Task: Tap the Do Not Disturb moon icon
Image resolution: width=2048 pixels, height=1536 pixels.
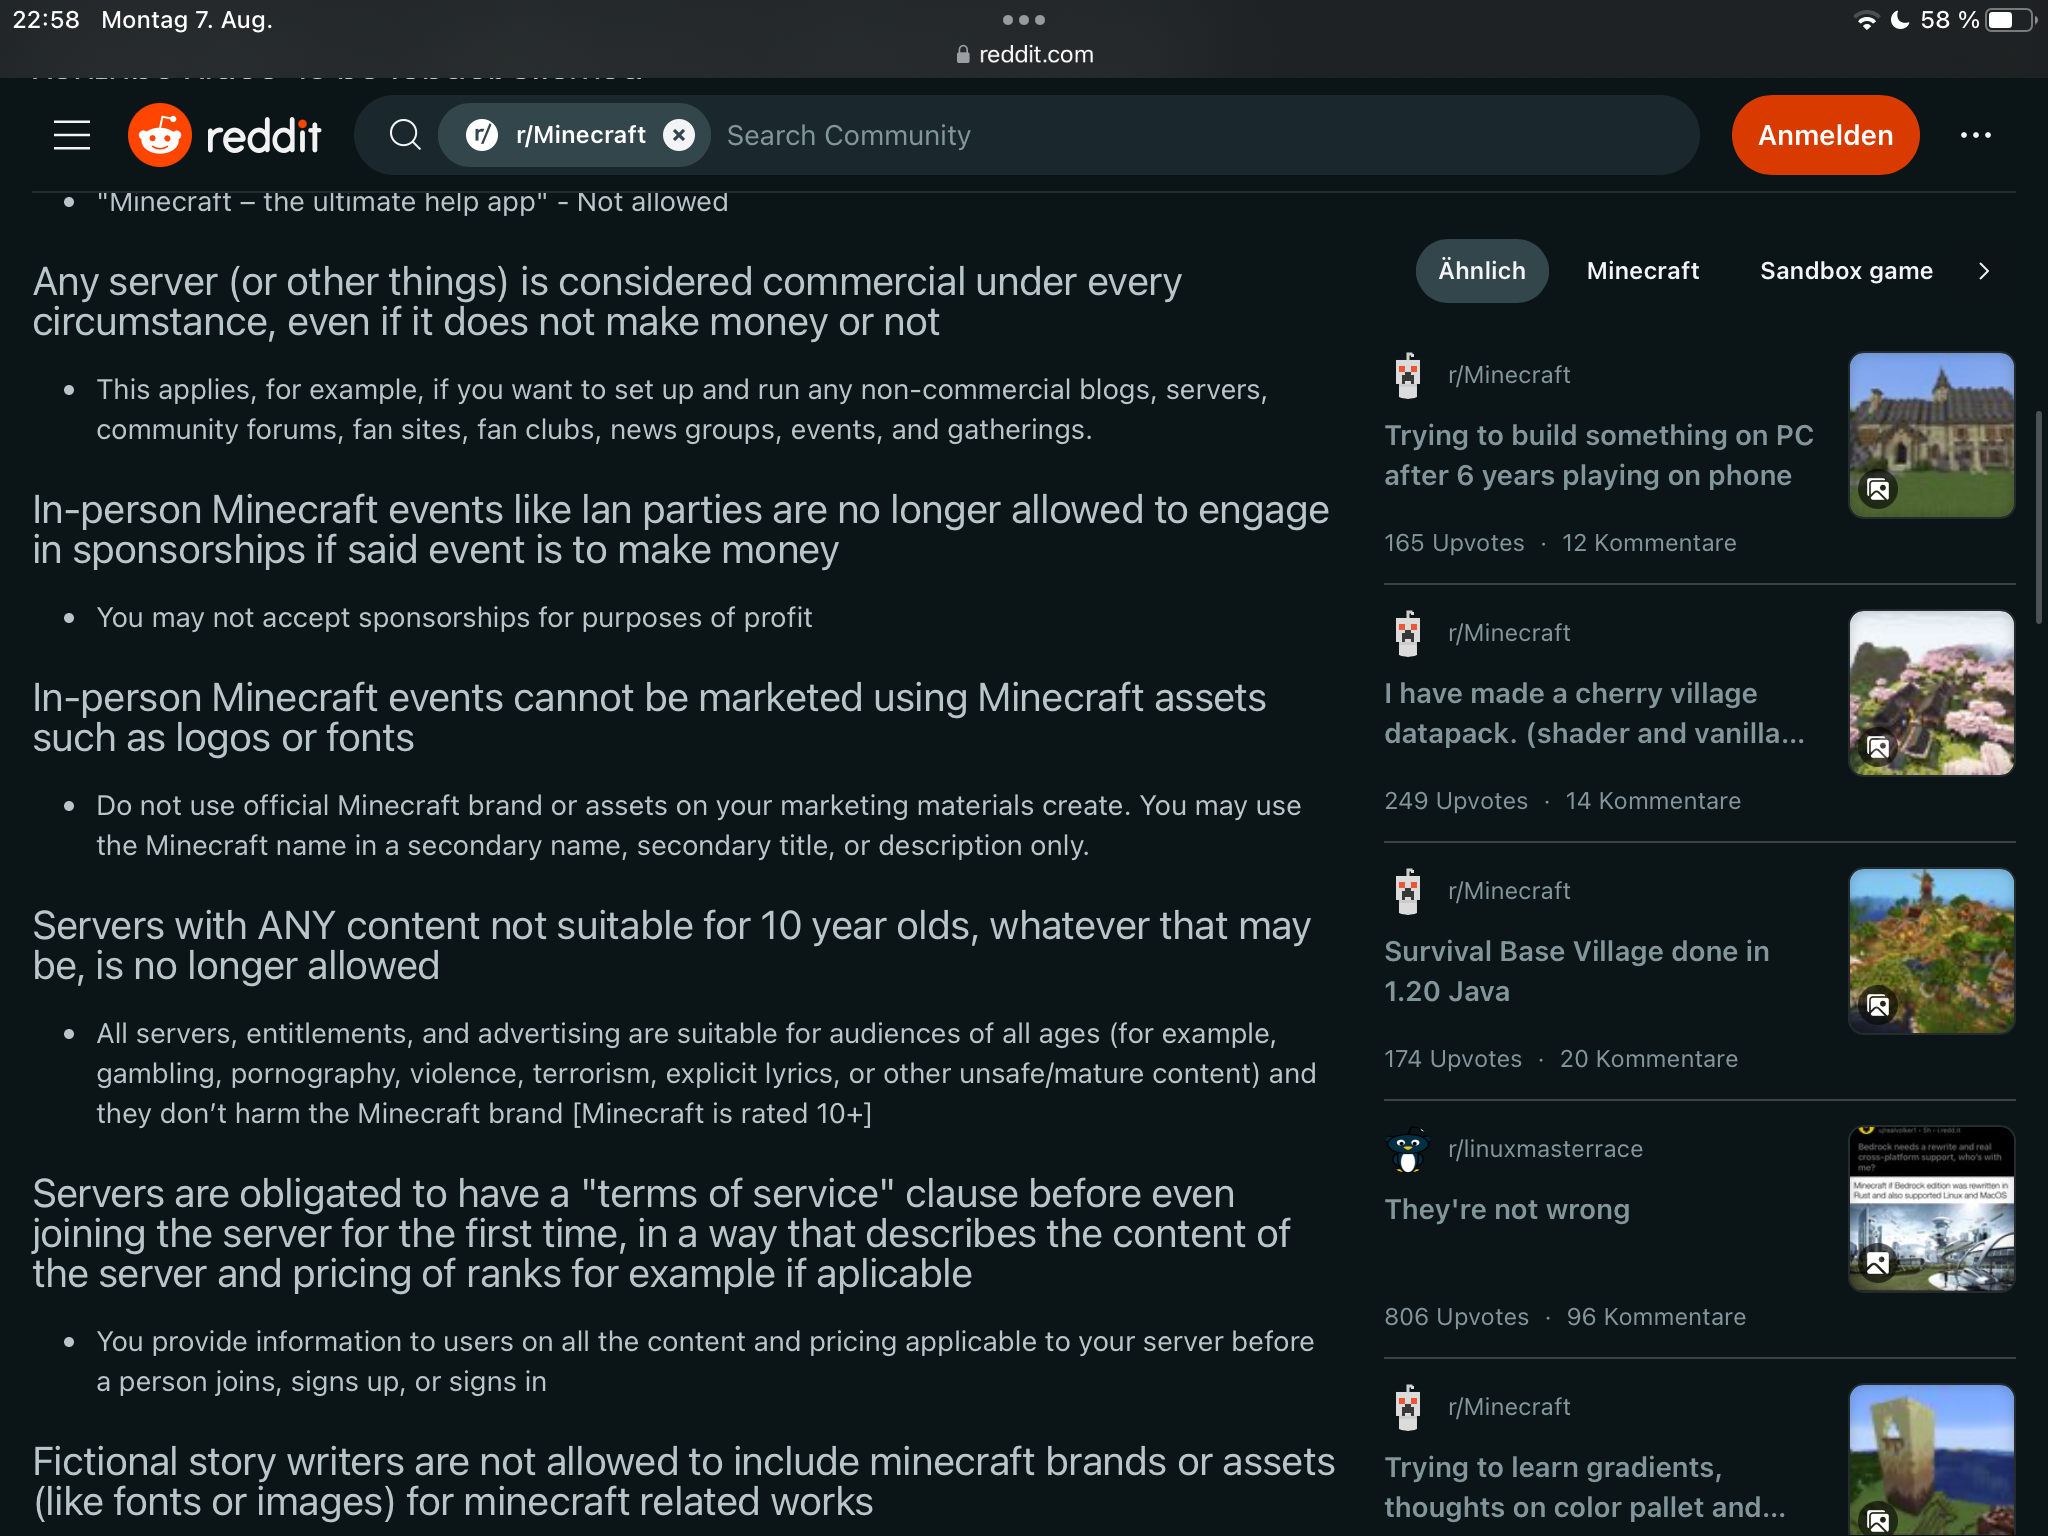Action: tap(1900, 20)
